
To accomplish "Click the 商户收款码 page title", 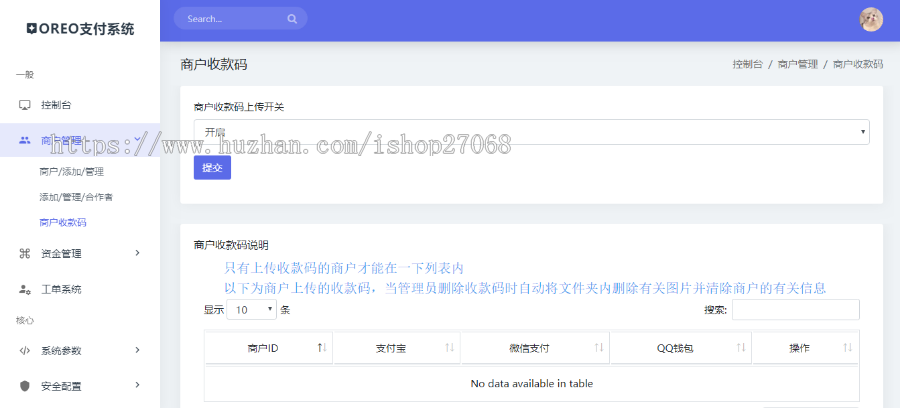I will point(214,64).
